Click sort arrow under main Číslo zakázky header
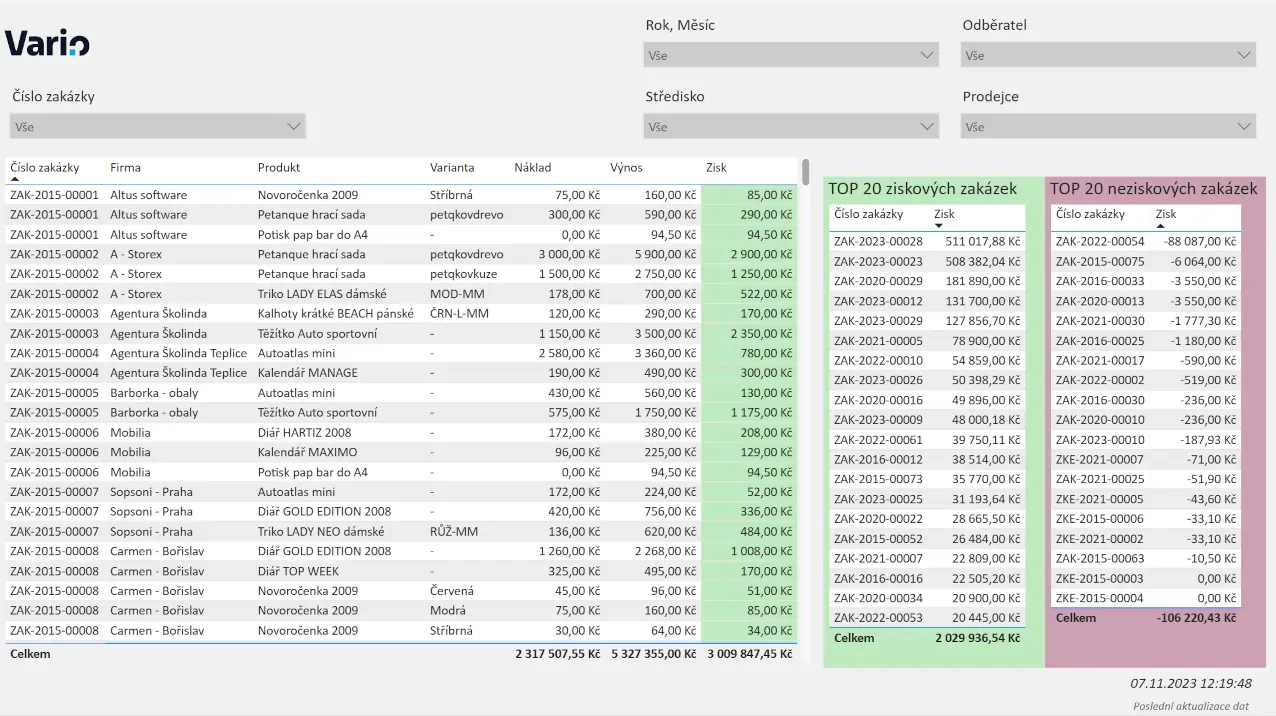The image size is (1276, 716). pyautogui.click(x=15, y=179)
